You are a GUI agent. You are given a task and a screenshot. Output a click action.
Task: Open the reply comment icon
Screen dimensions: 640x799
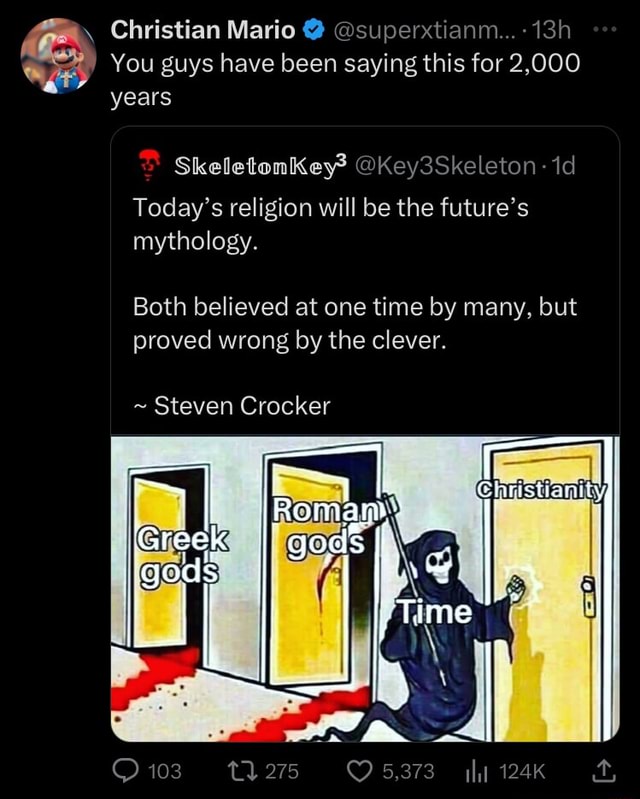(x=125, y=771)
